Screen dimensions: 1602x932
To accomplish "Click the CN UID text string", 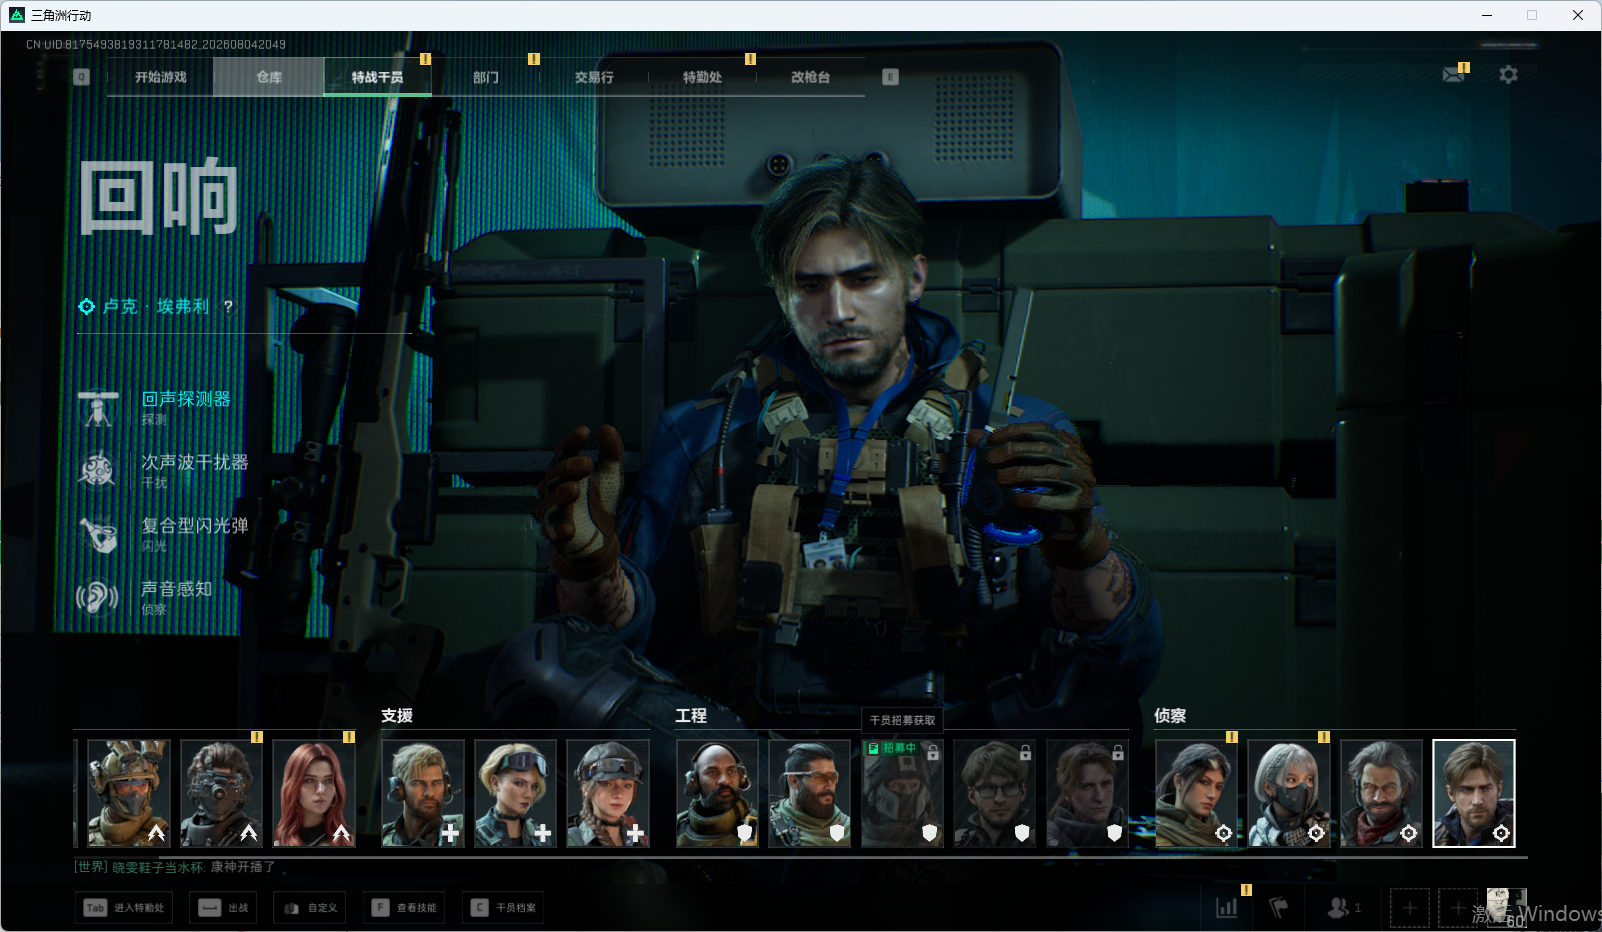I will pyautogui.click(x=156, y=45).
